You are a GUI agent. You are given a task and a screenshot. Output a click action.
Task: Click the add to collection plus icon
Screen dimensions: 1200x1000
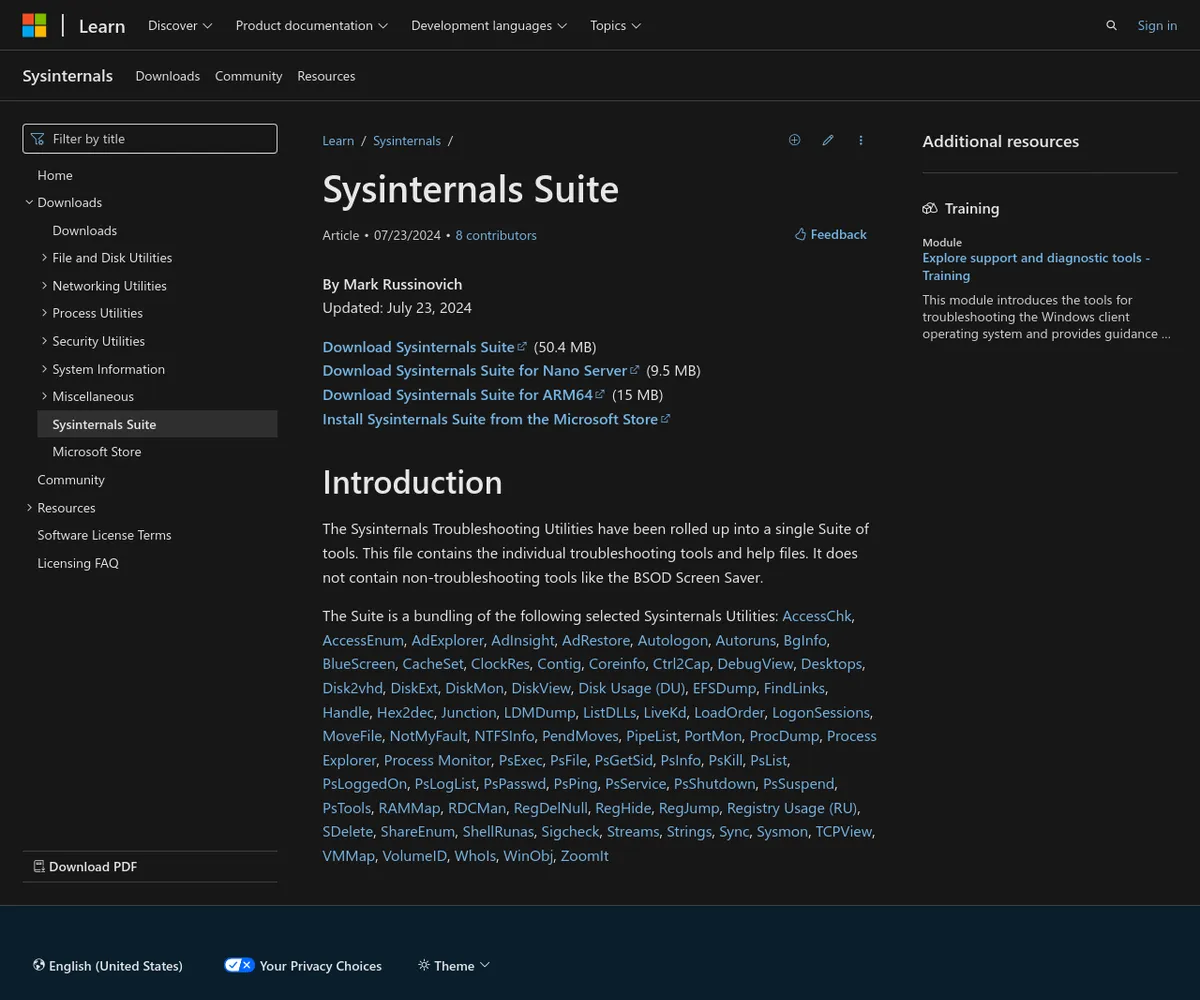(x=794, y=140)
